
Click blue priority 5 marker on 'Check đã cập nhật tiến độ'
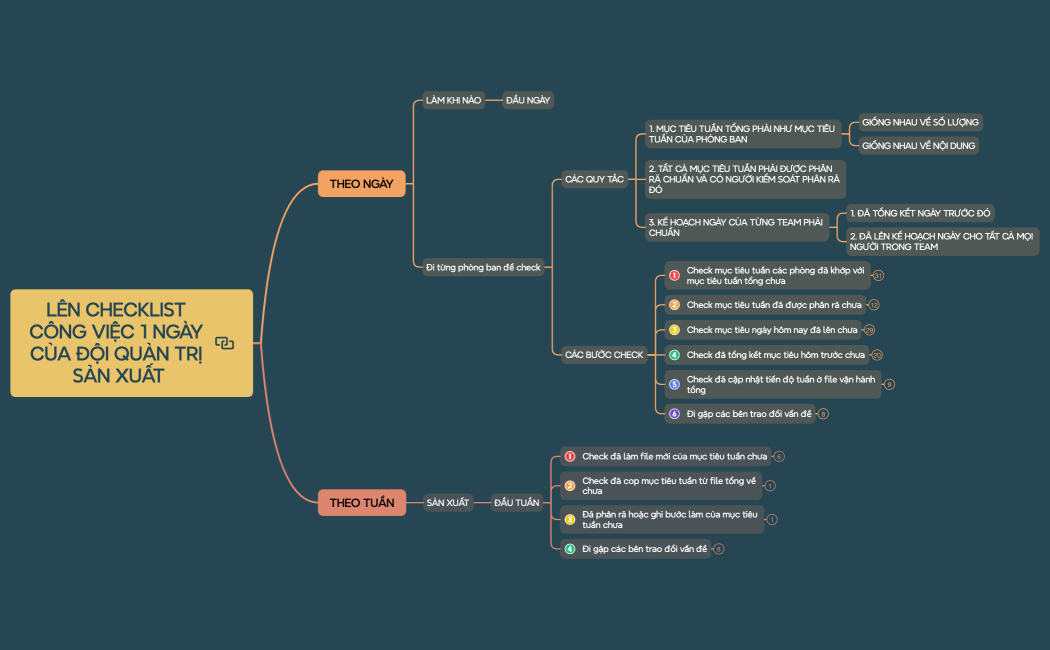pyautogui.click(x=674, y=384)
